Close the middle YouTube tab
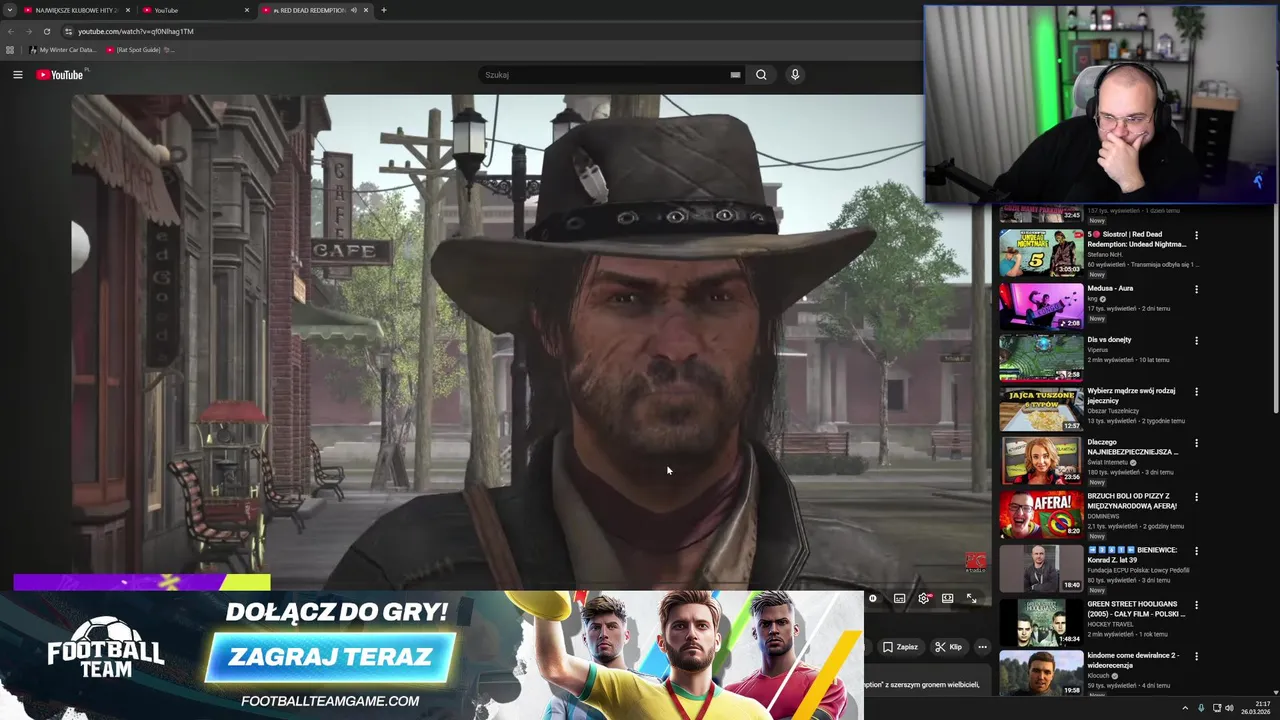Viewport: 1280px width, 720px height. (247, 10)
